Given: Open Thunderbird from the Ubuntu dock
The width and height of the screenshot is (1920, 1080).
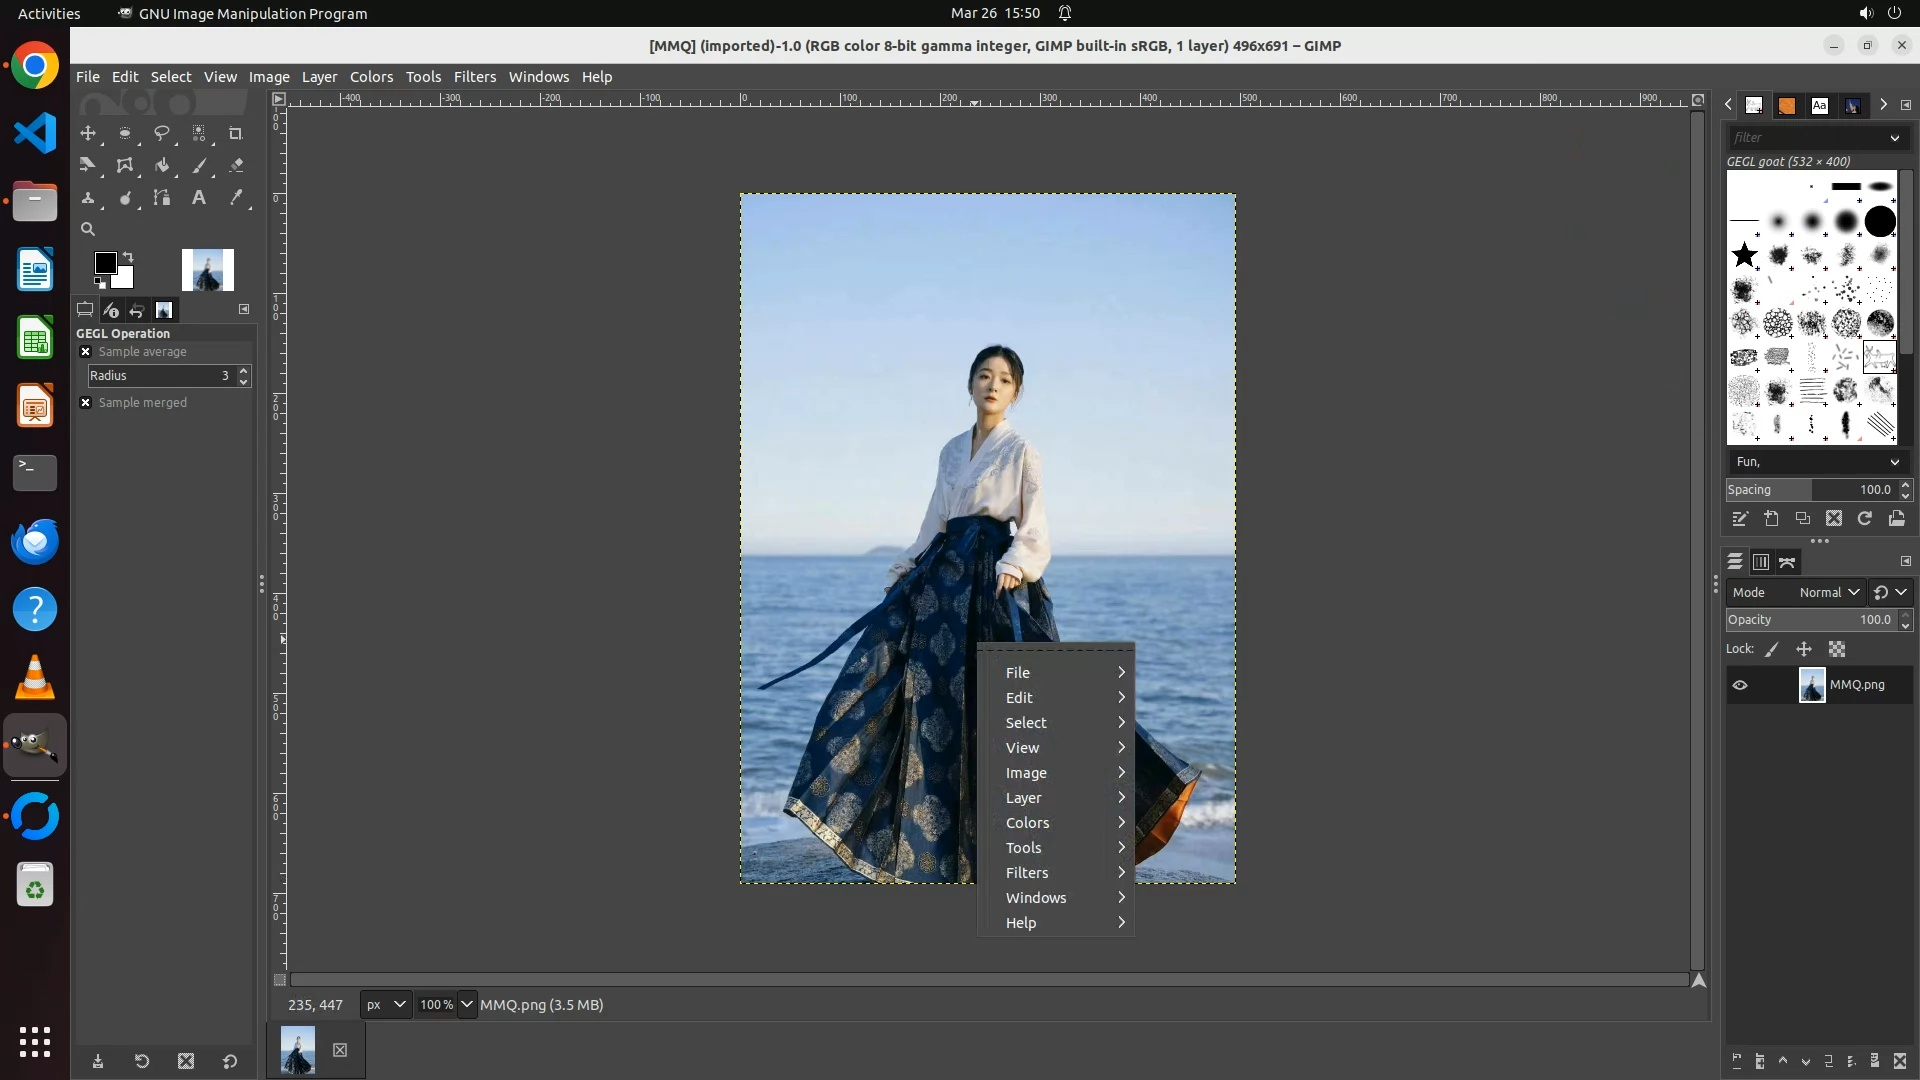Looking at the screenshot, I should 35,542.
